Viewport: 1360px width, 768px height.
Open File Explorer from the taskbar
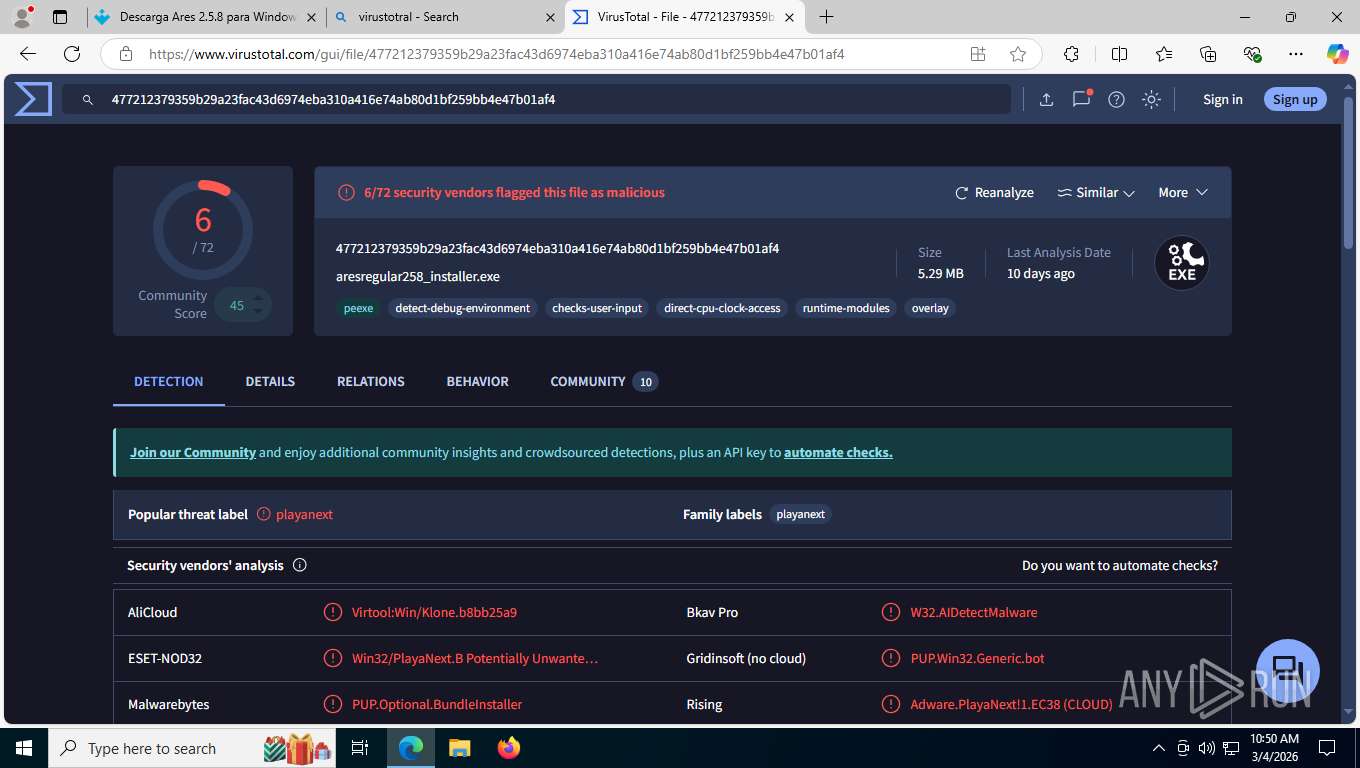pyautogui.click(x=459, y=748)
